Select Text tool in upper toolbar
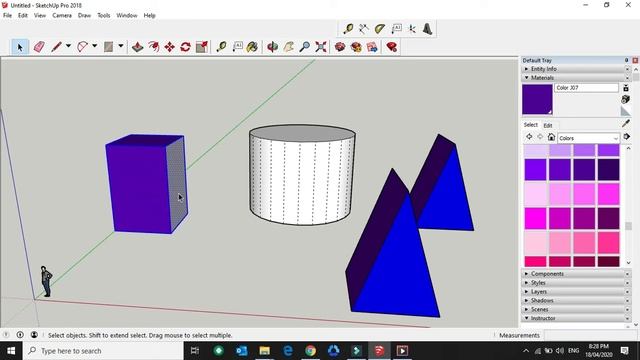The height and width of the screenshot is (360, 640). tap(396, 29)
